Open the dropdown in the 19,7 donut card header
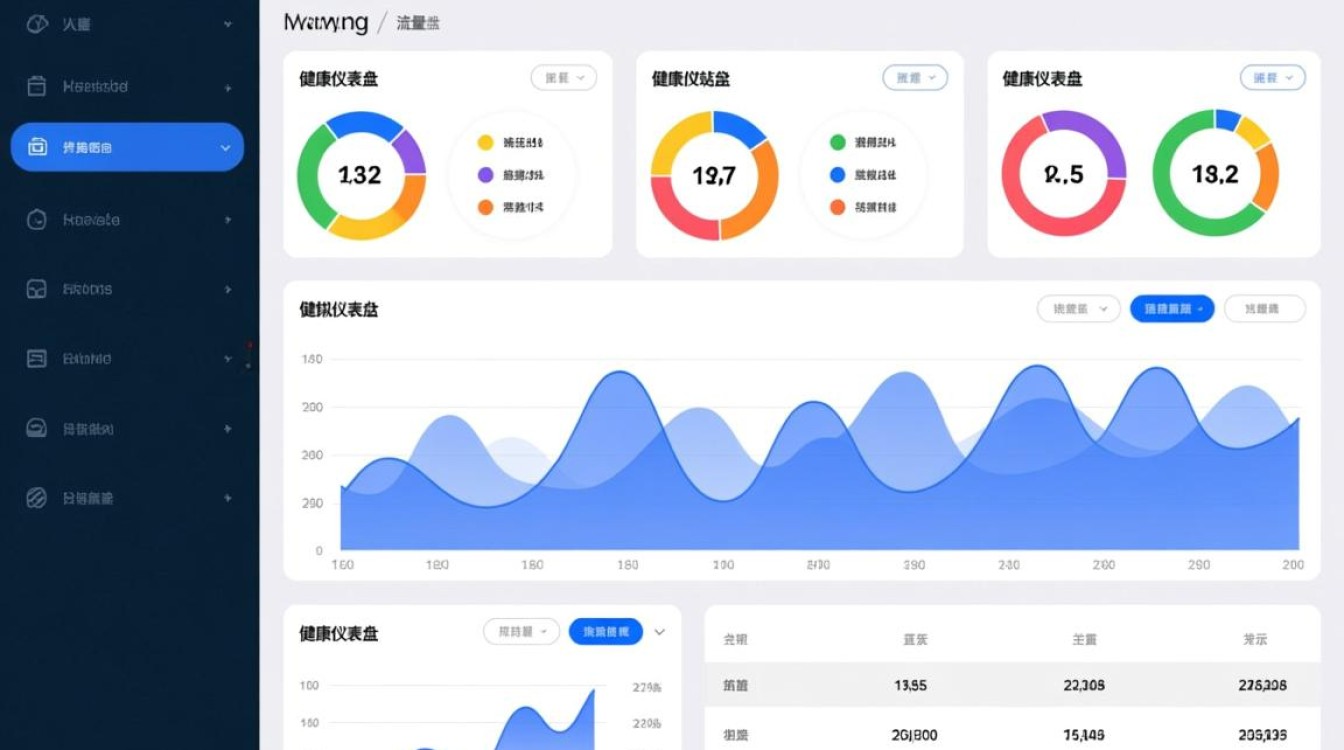Image resolution: width=1344 pixels, height=750 pixels. (914, 78)
